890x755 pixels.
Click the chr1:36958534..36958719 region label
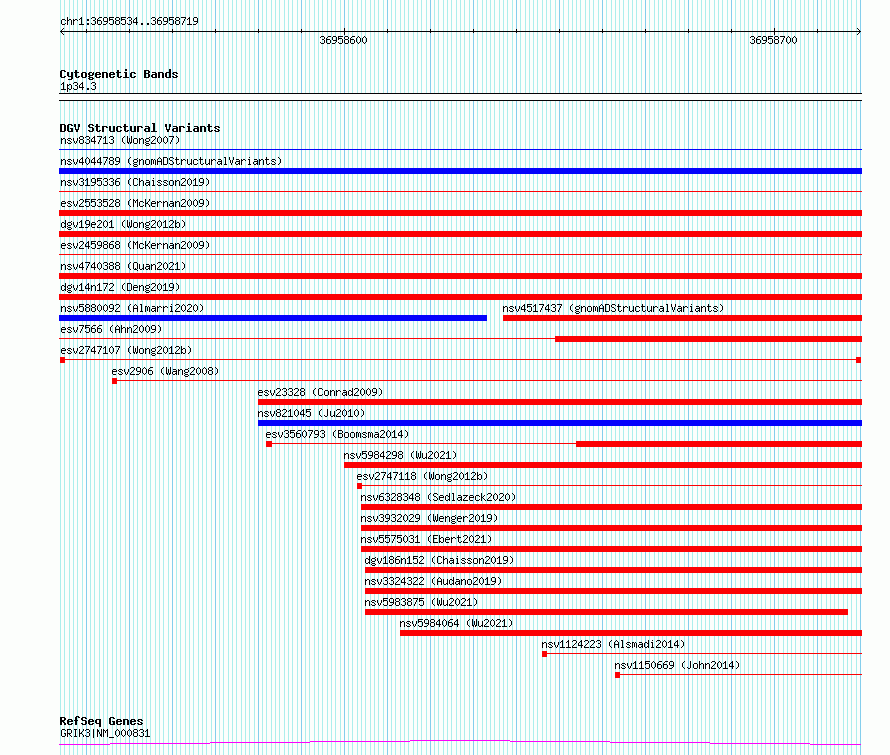[129, 21]
